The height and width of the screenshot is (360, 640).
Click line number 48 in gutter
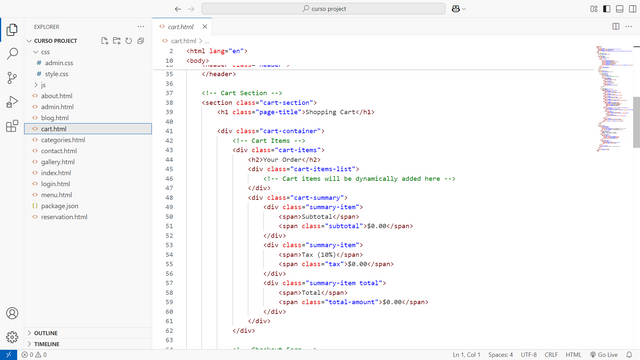click(x=169, y=198)
